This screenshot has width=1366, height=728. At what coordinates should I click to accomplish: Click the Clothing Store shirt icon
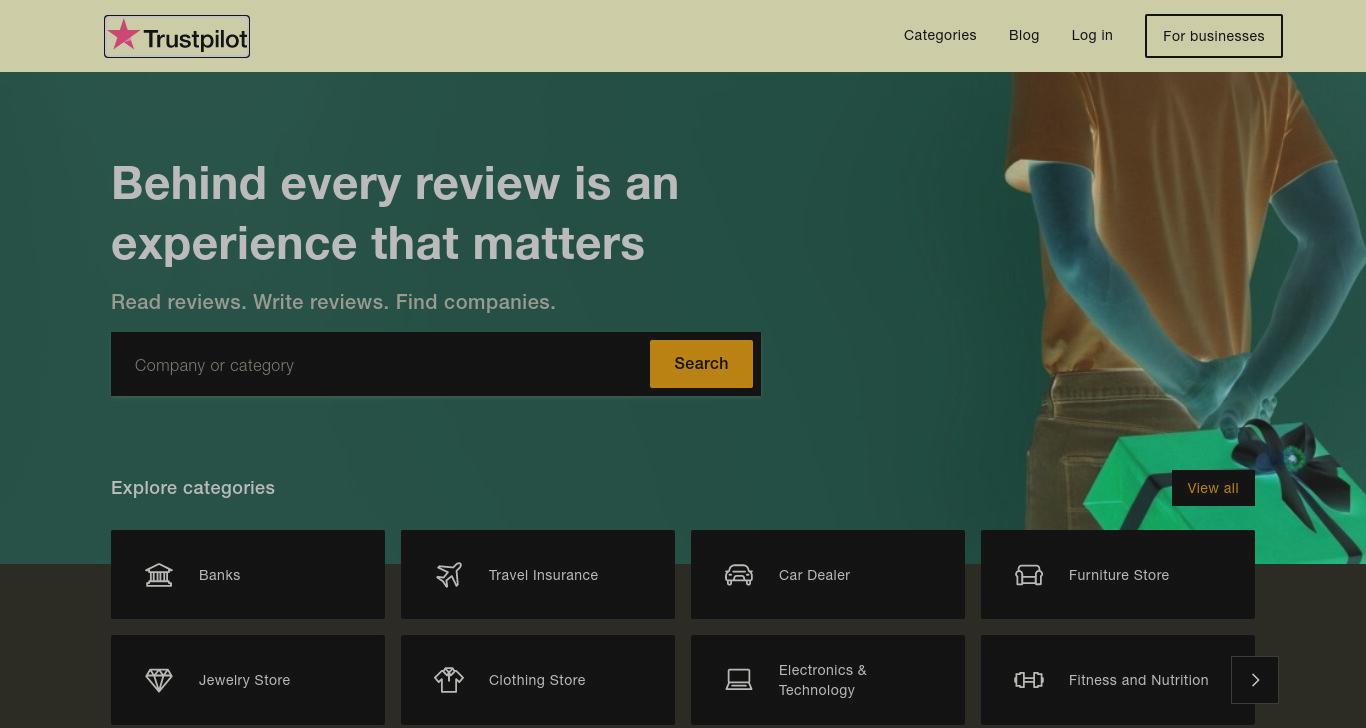[449, 680]
